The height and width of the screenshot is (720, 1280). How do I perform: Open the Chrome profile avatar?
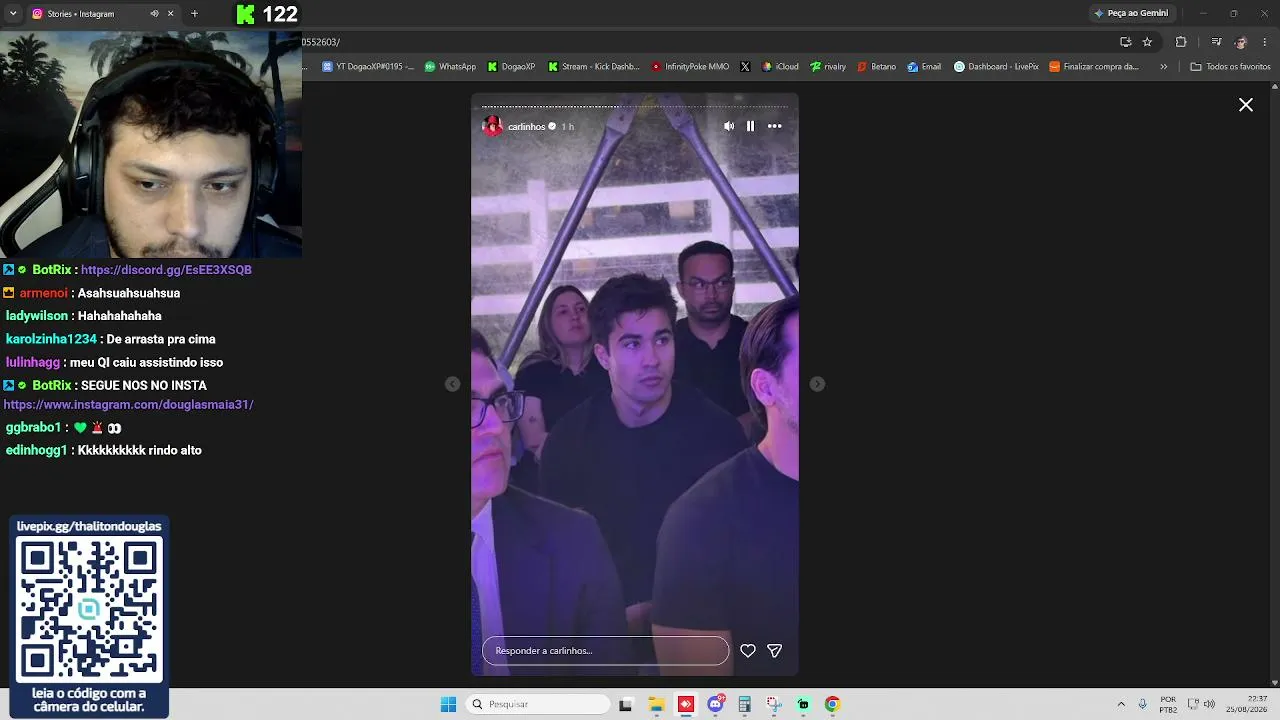tap(1241, 42)
